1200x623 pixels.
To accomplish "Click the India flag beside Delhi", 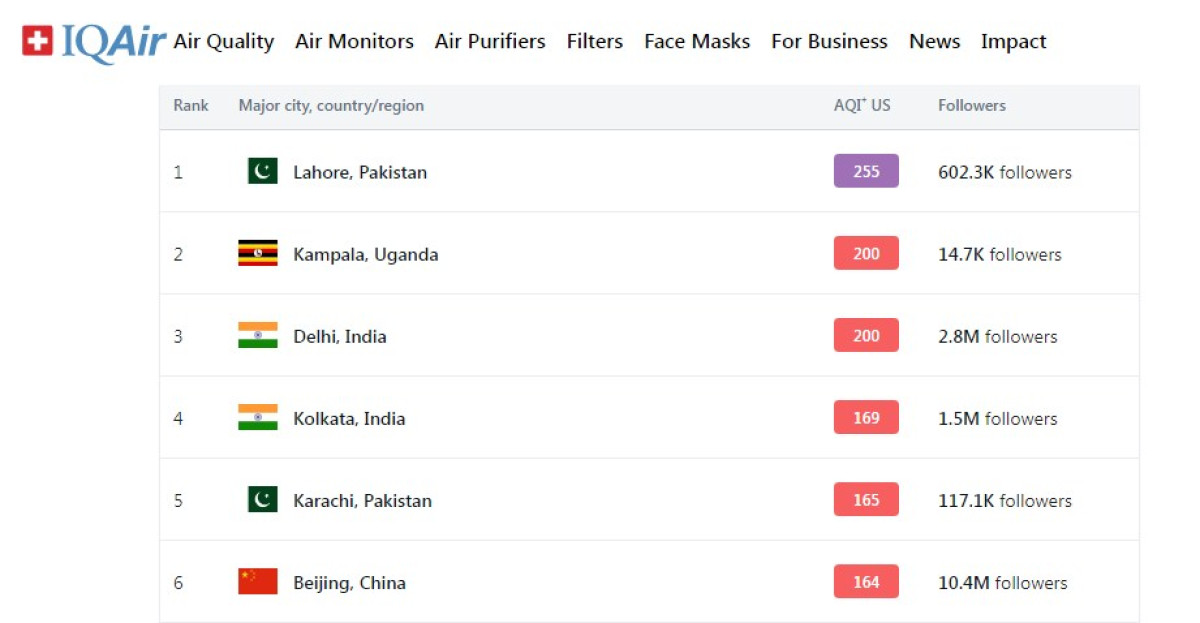I will [258, 336].
